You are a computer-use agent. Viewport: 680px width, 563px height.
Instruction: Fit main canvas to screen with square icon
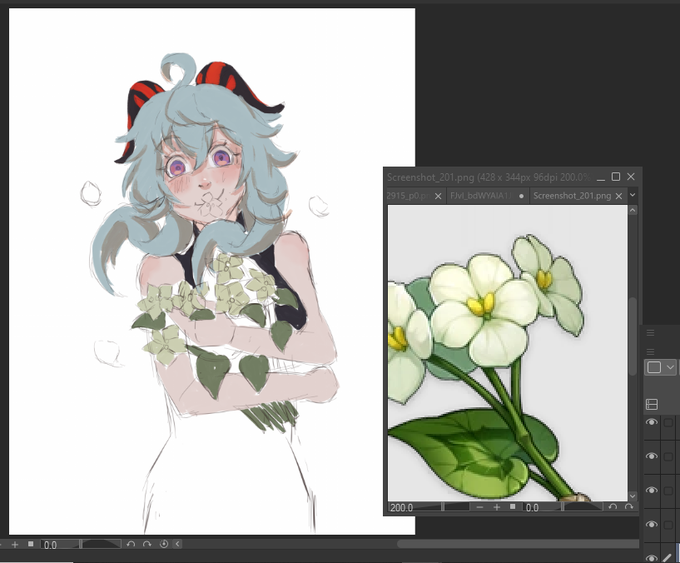31,544
